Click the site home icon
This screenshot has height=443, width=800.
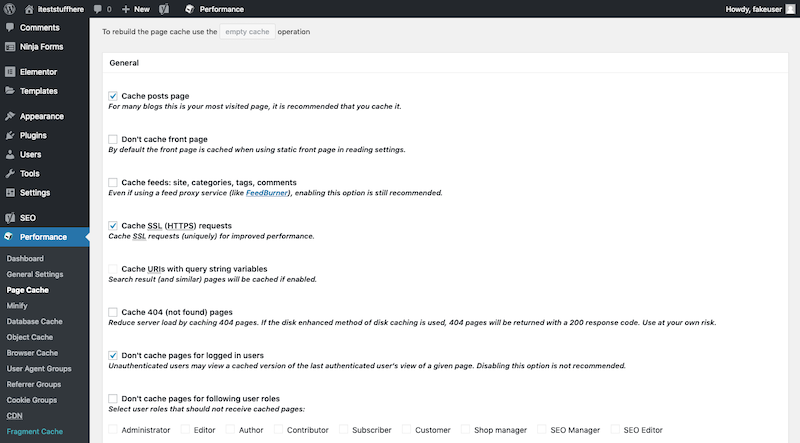click(29, 9)
